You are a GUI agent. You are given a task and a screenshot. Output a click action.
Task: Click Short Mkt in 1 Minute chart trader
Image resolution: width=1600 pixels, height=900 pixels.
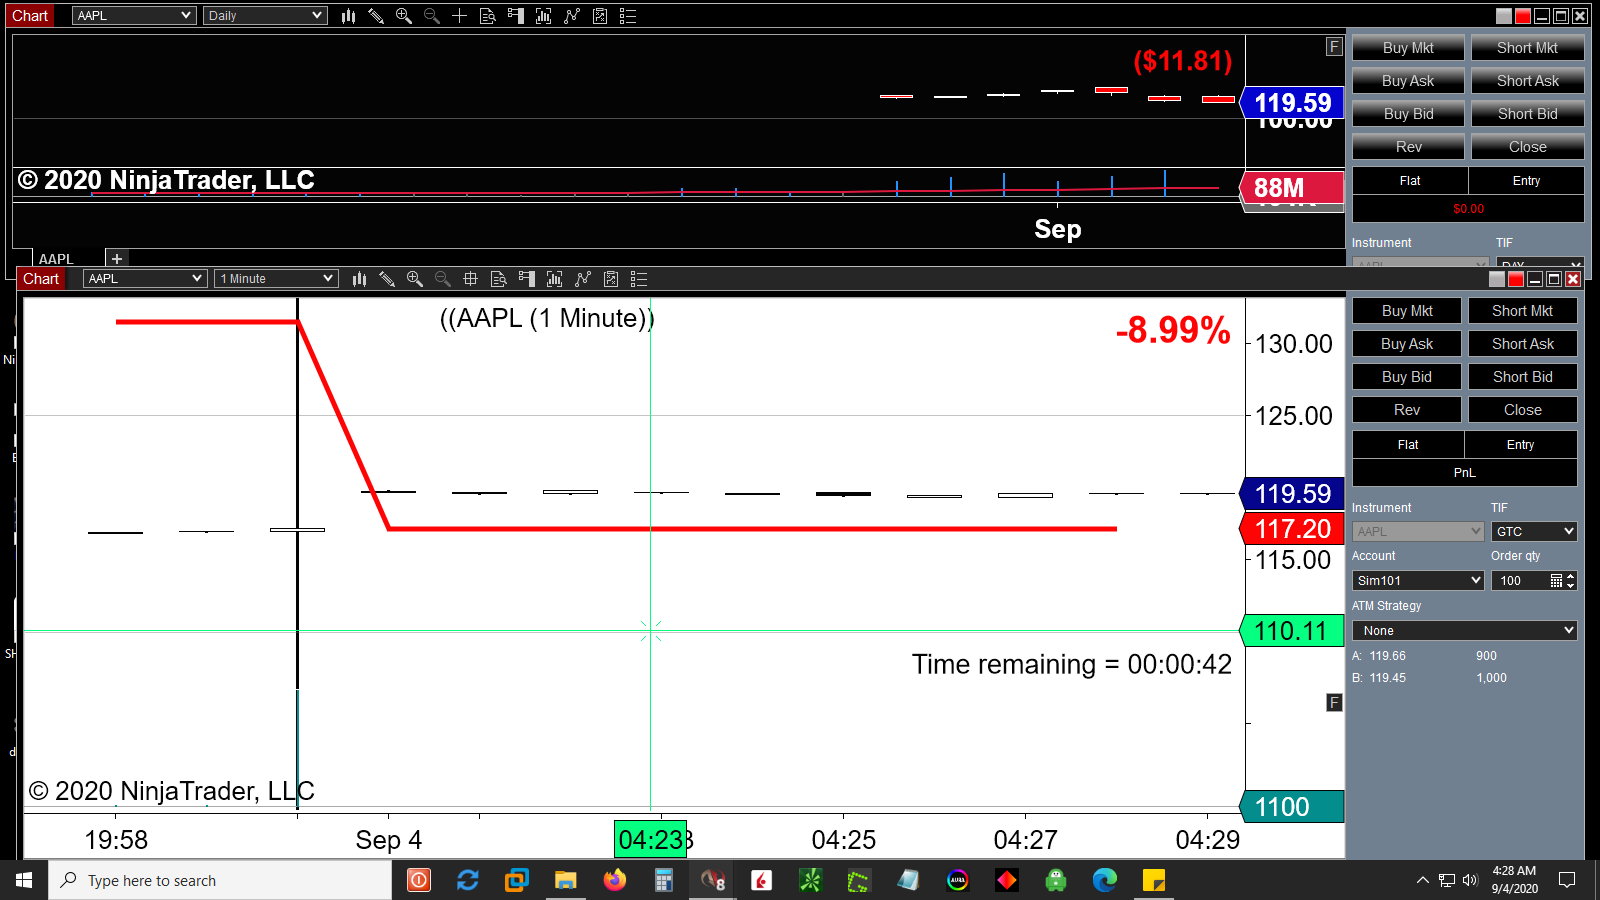1523,311
